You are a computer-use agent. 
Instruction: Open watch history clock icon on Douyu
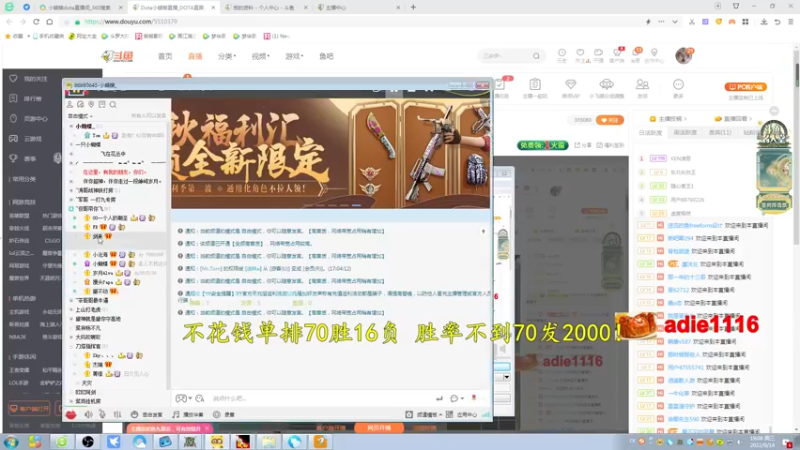[562, 55]
